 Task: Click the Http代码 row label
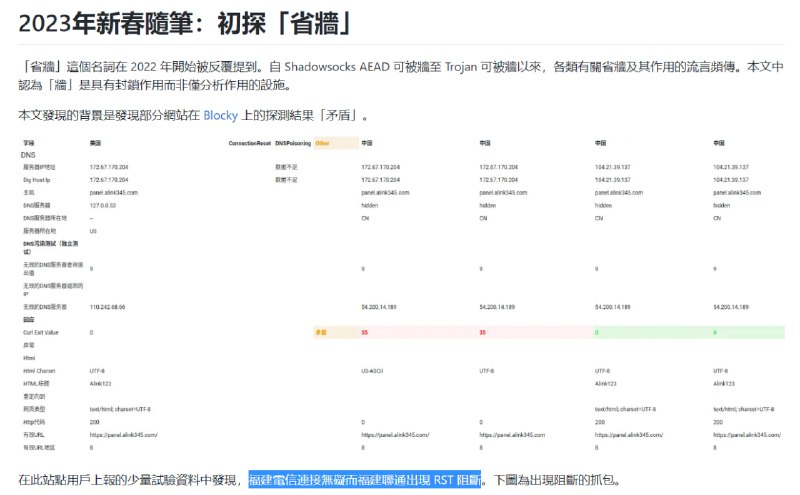(x=34, y=423)
